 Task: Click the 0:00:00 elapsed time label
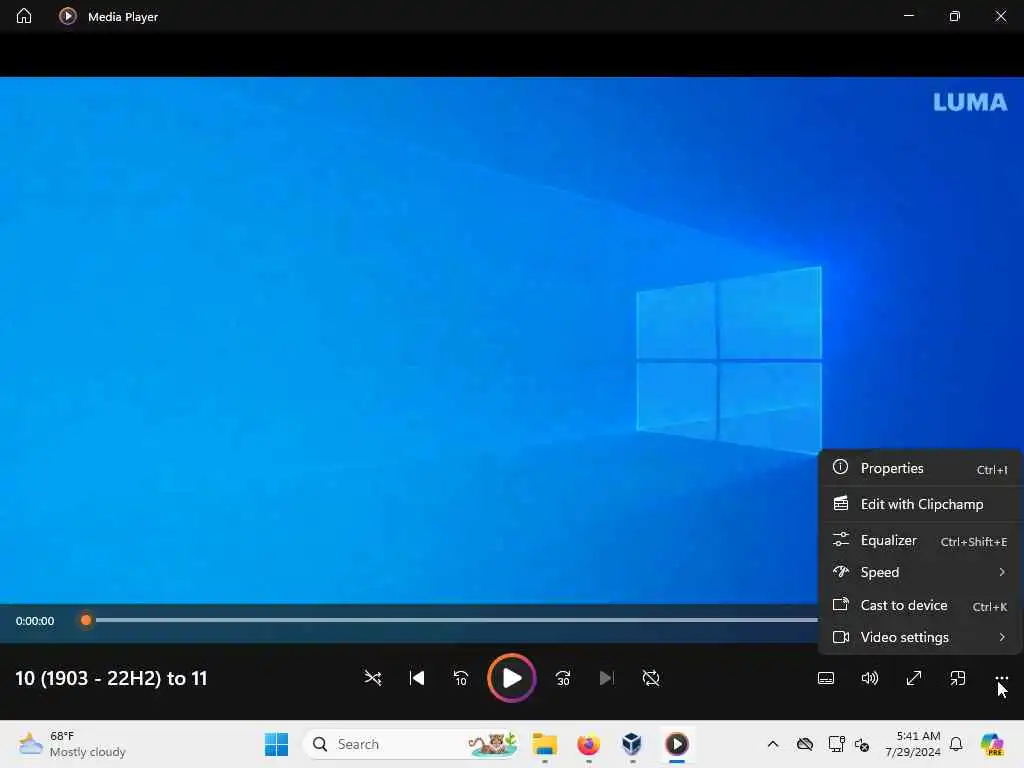pyautogui.click(x=35, y=621)
